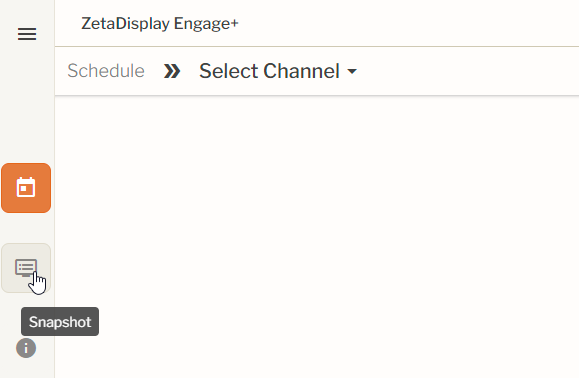579x378 pixels.
Task: Switch to the Snapshot sidebar section
Action: (x=26, y=268)
